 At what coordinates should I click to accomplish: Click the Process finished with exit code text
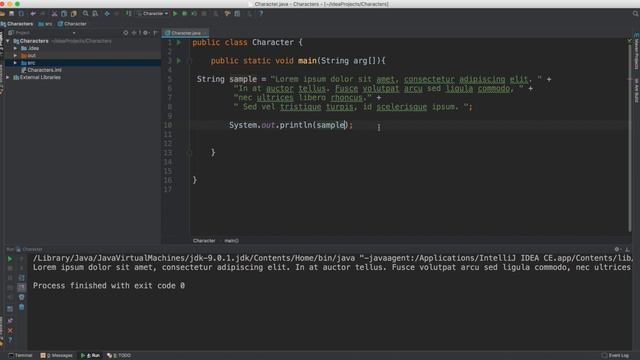pyautogui.click(x=109, y=286)
